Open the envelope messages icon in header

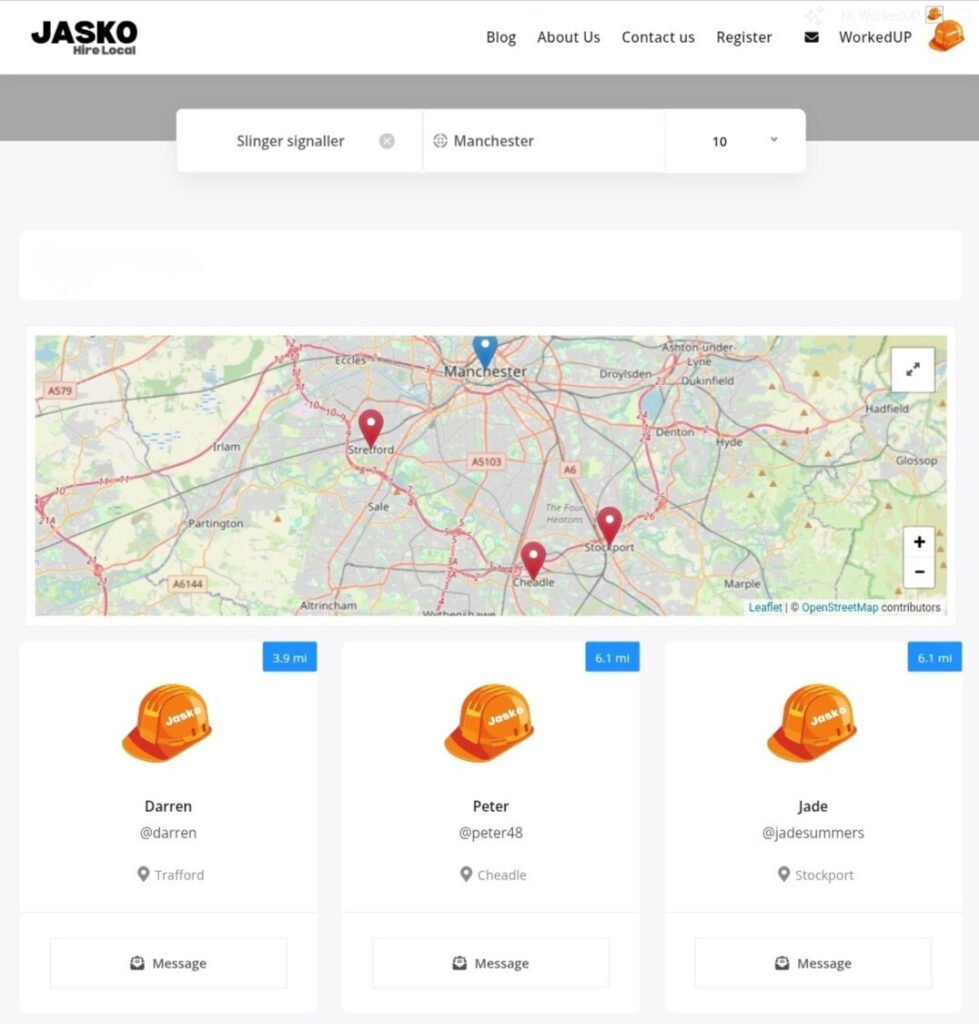click(x=811, y=37)
